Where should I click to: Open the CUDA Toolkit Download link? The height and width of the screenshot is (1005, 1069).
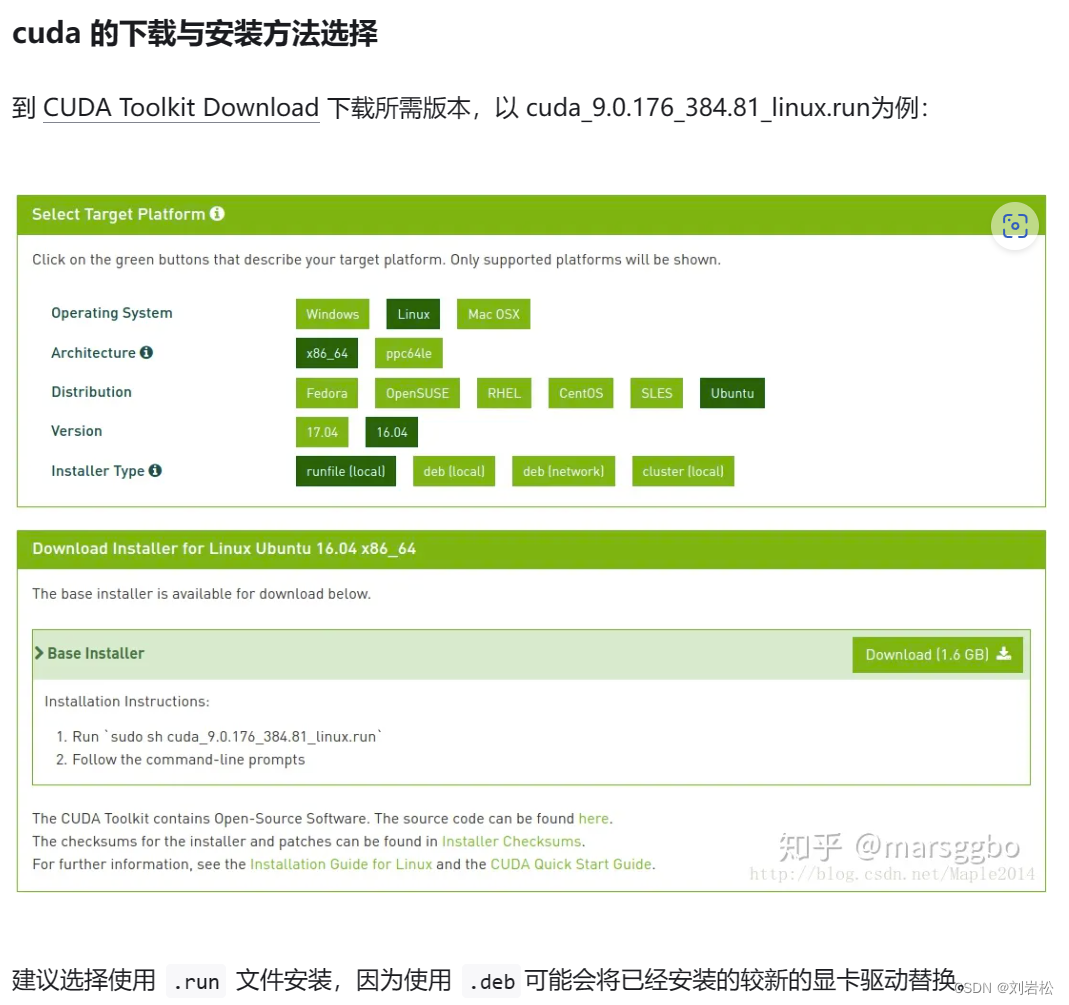(x=180, y=107)
